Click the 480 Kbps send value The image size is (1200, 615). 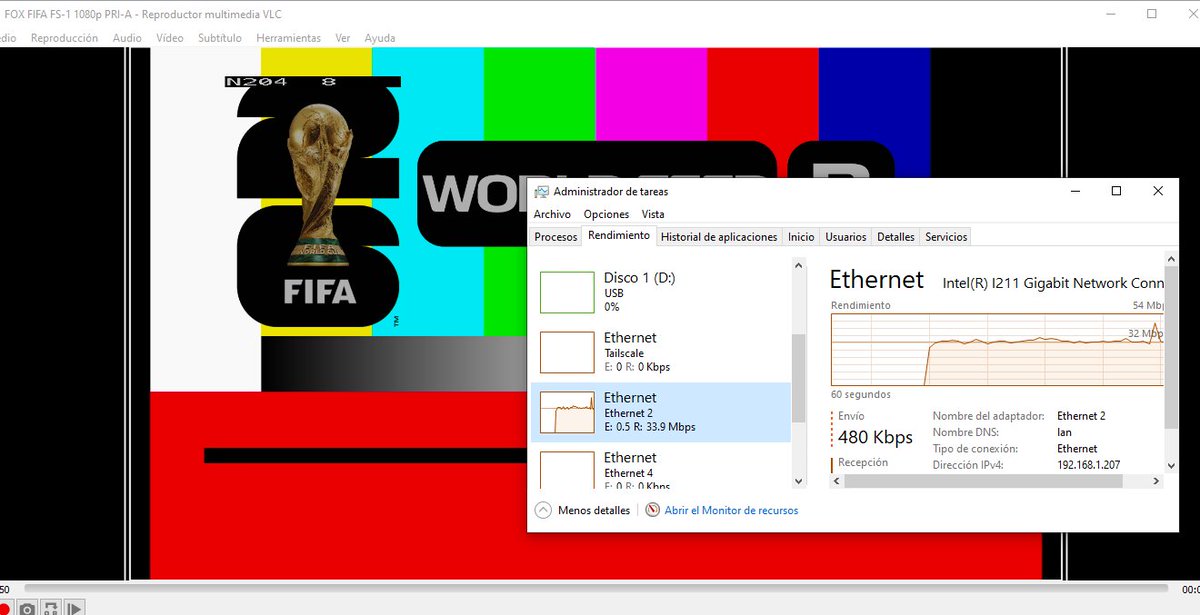pyautogui.click(x=875, y=437)
